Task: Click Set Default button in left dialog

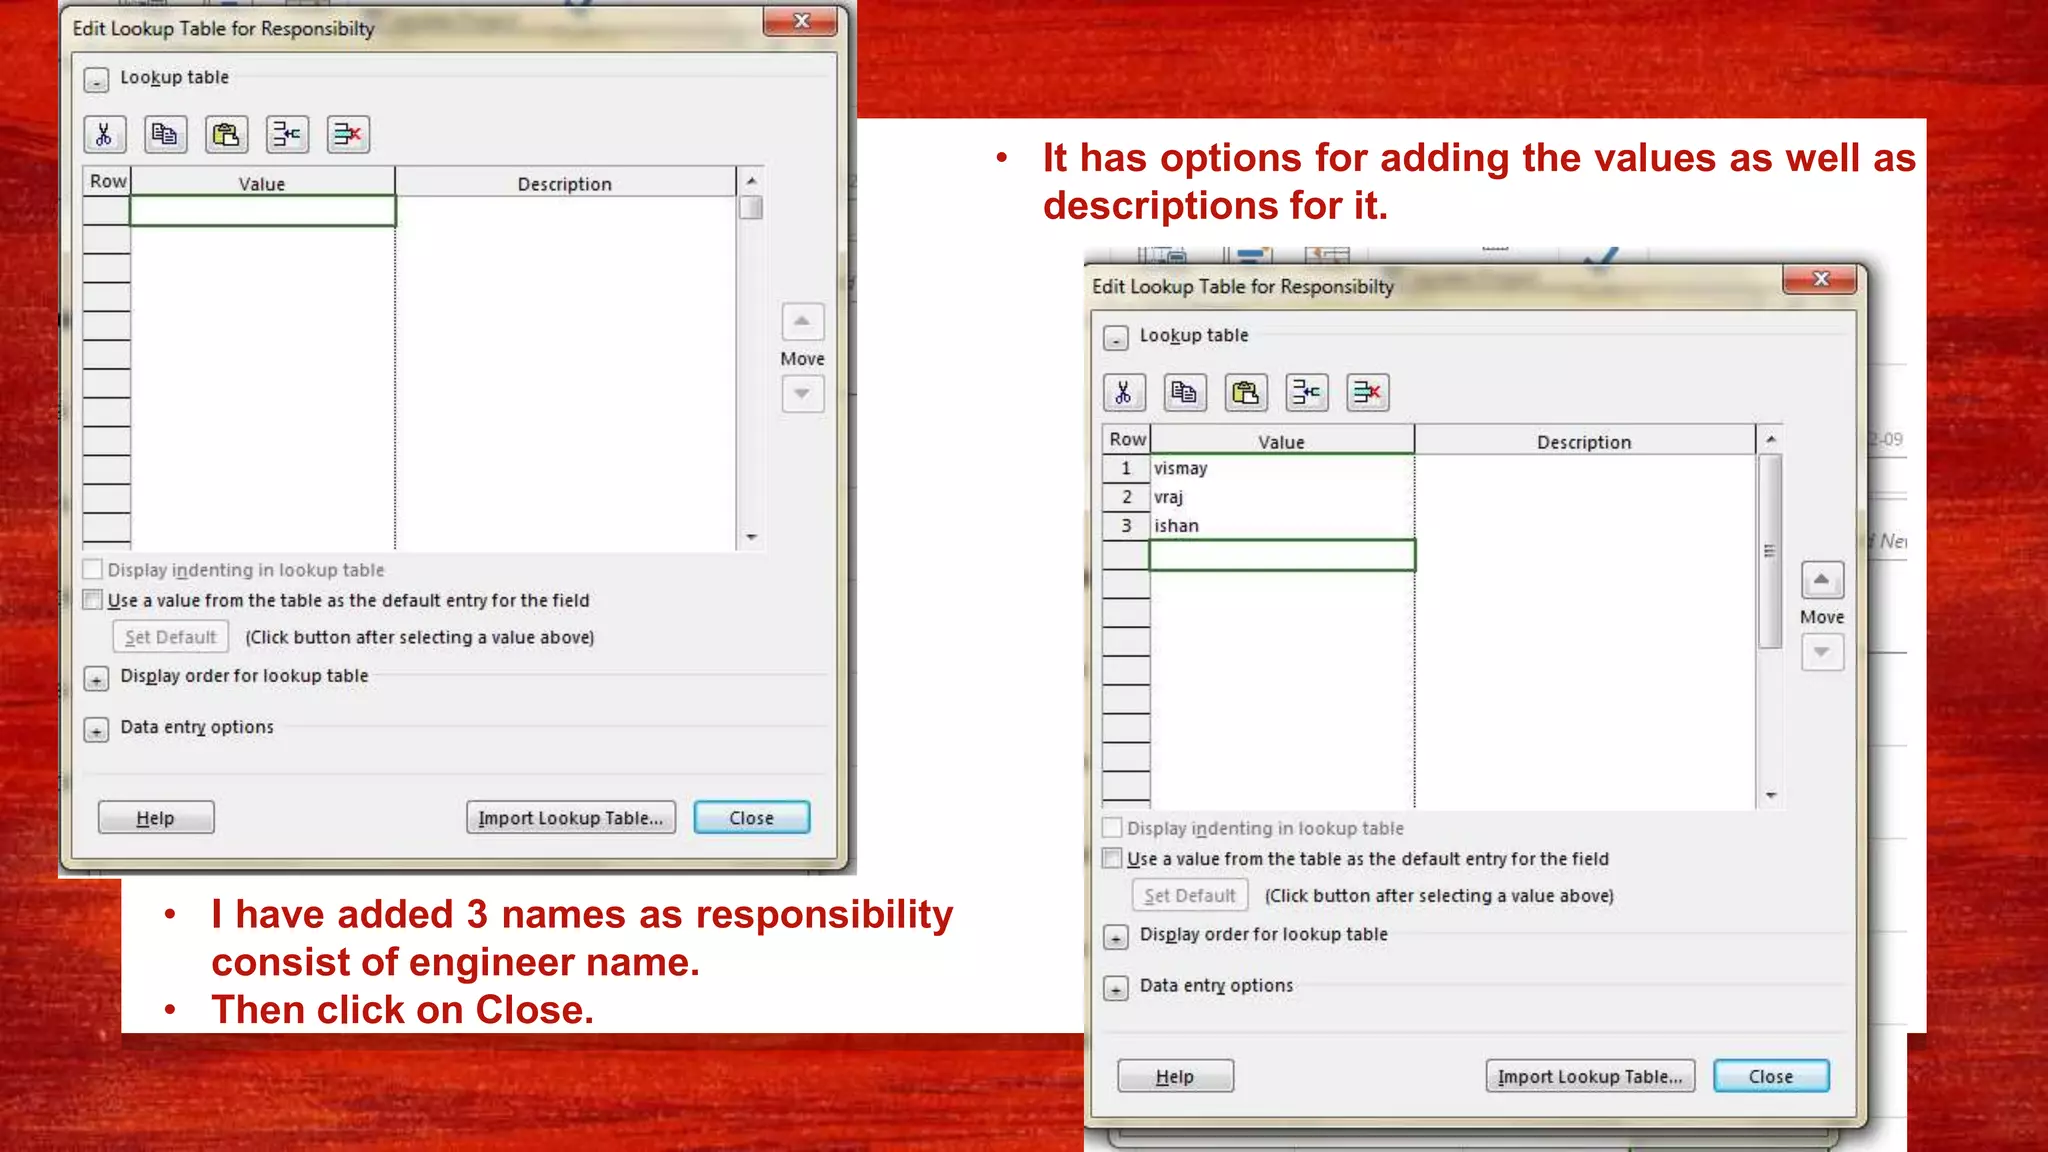Action: (x=171, y=637)
